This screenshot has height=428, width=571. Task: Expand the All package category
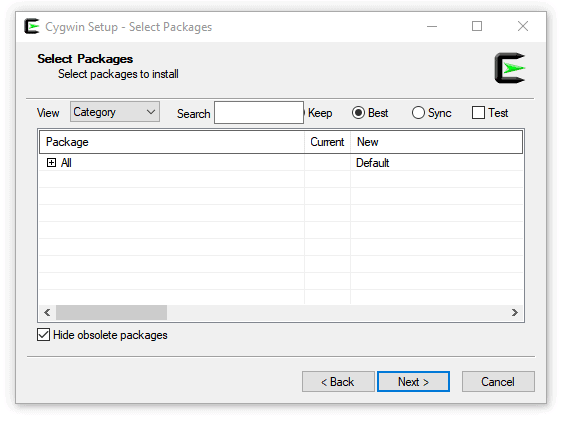click(x=51, y=163)
